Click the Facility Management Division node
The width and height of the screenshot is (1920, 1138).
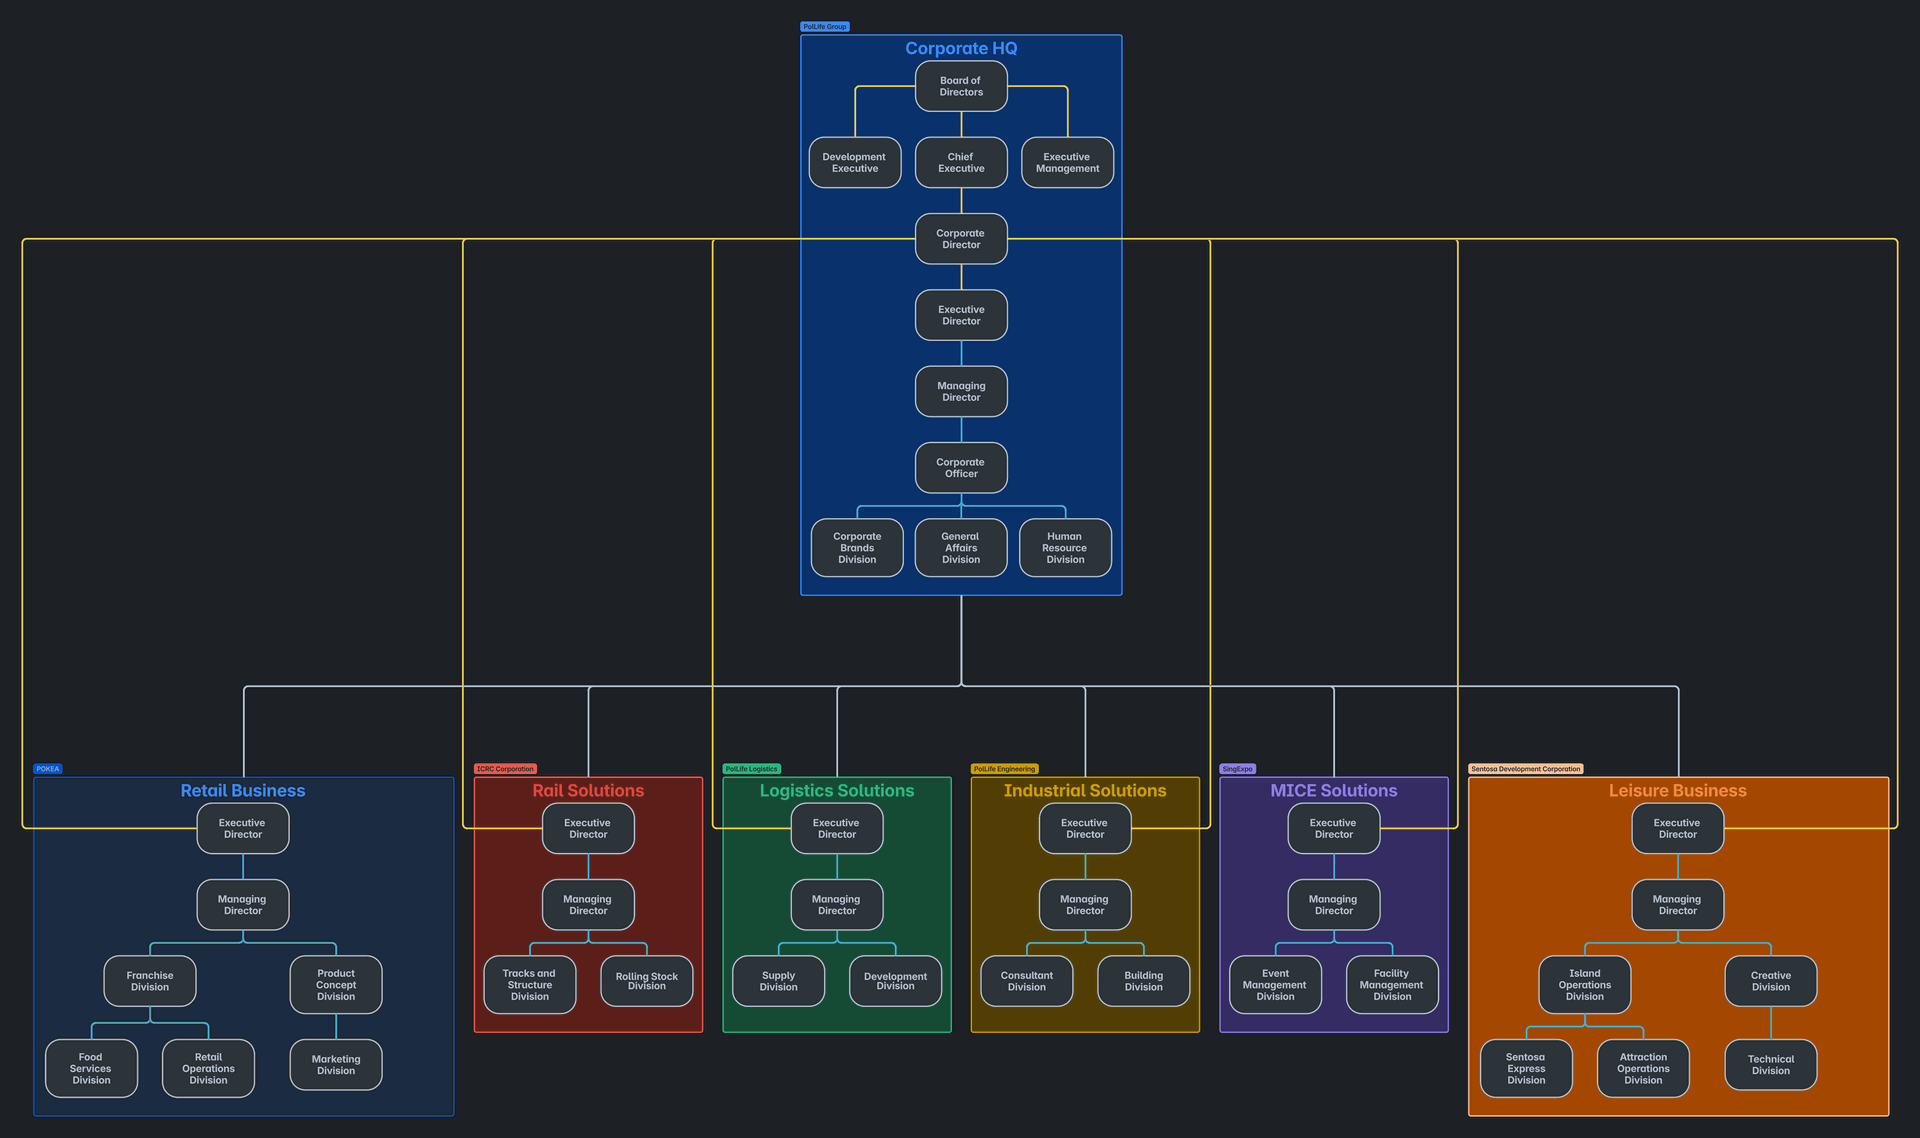[x=1392, y=985]
